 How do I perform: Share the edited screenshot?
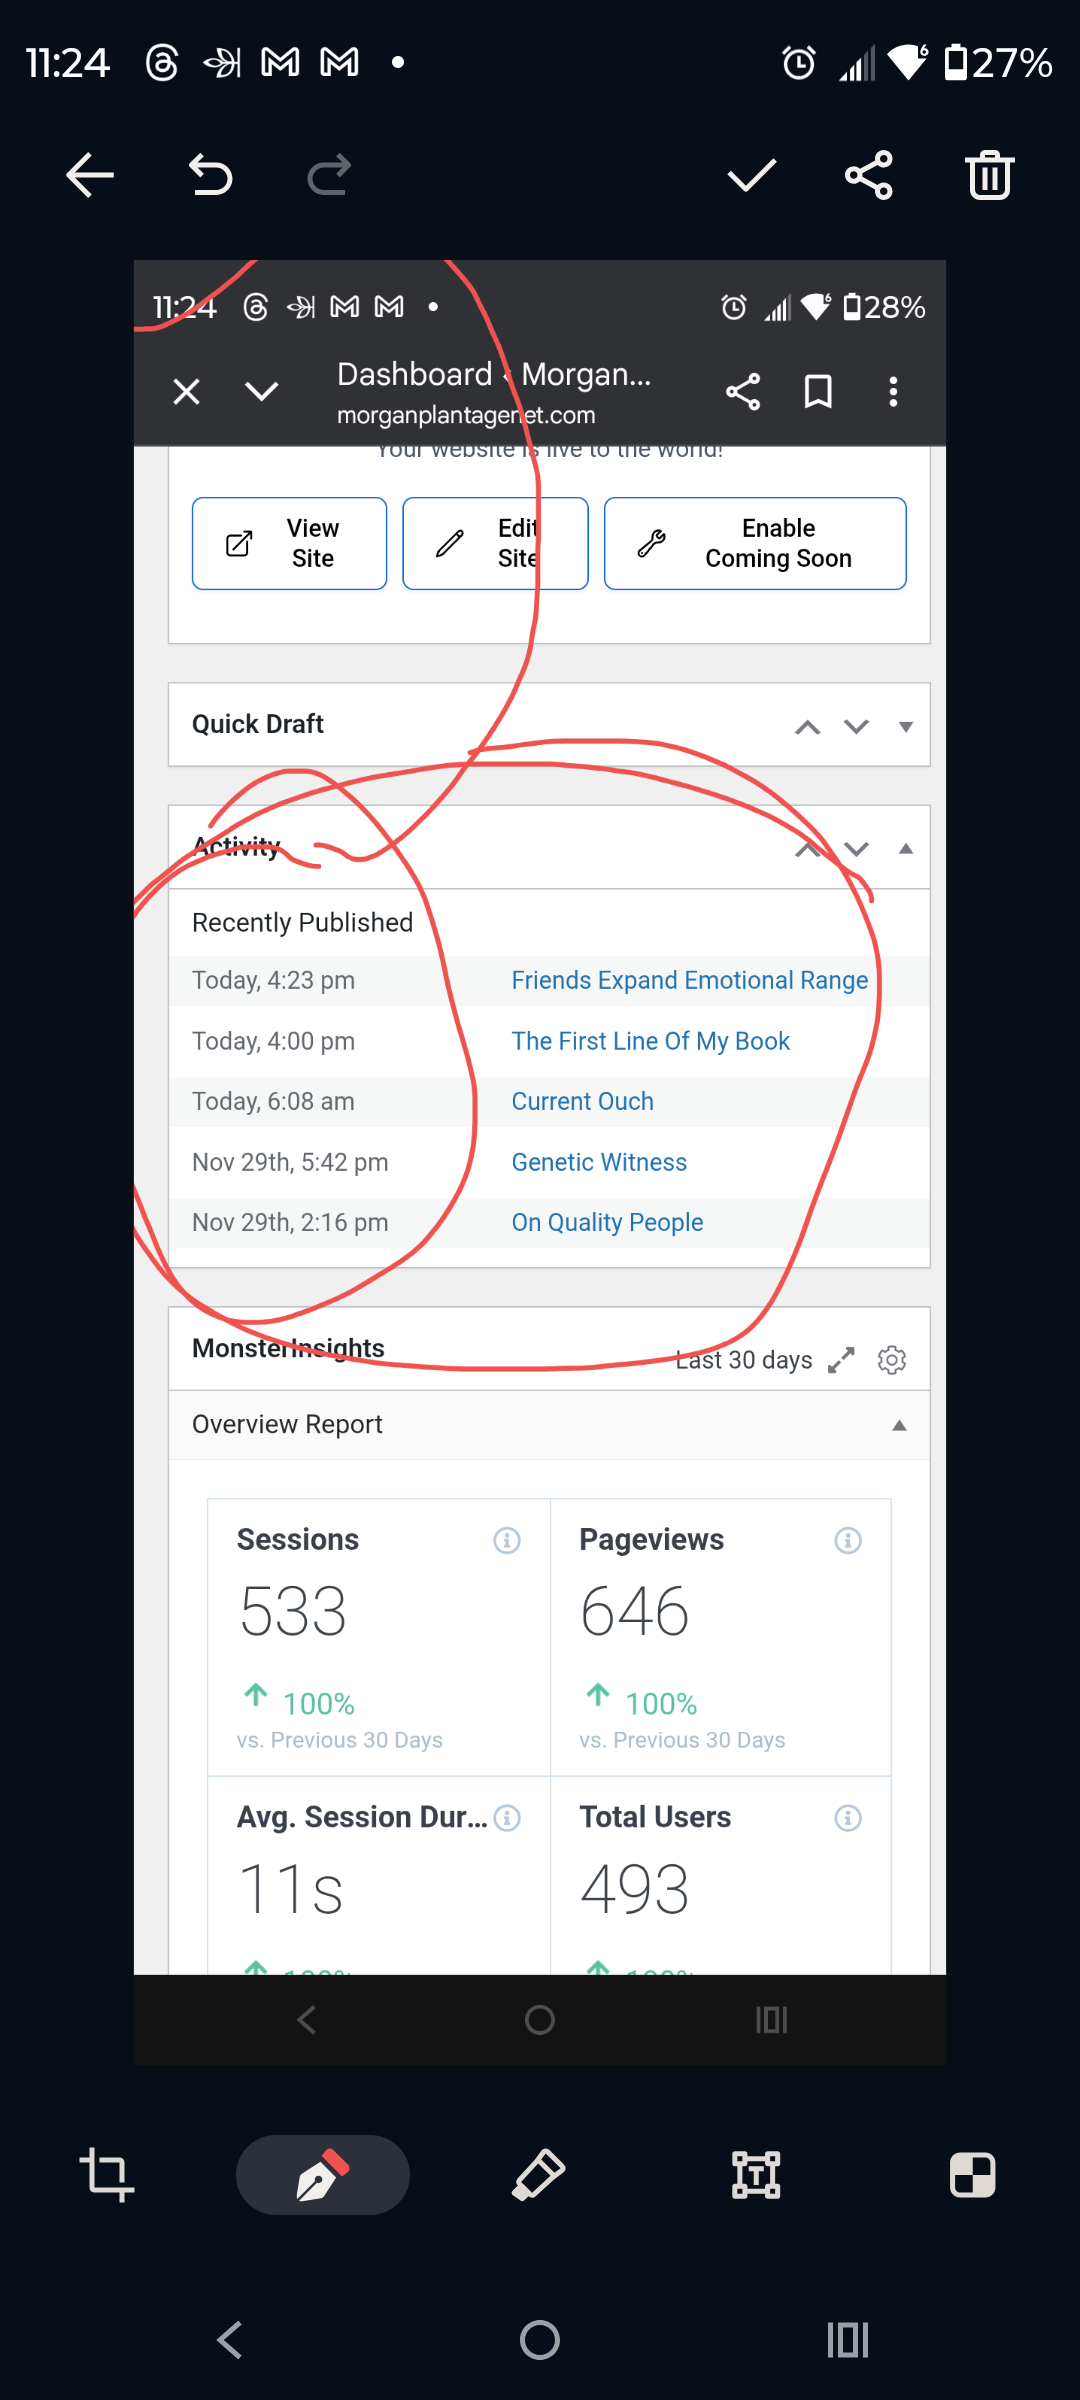coord(868,176)
